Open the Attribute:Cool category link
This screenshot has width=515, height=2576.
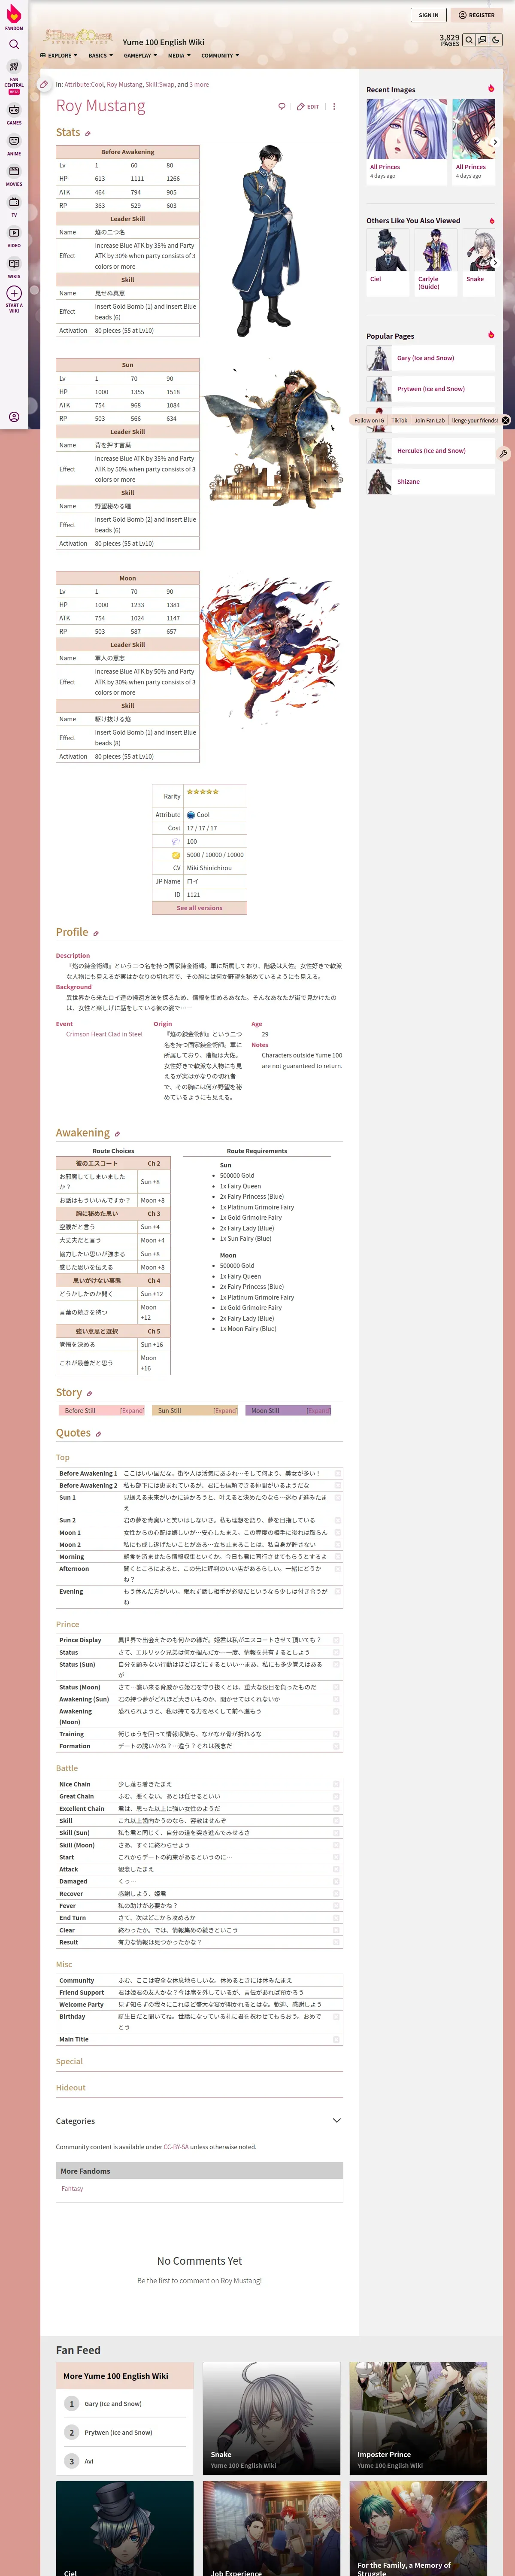click(84, 85)
